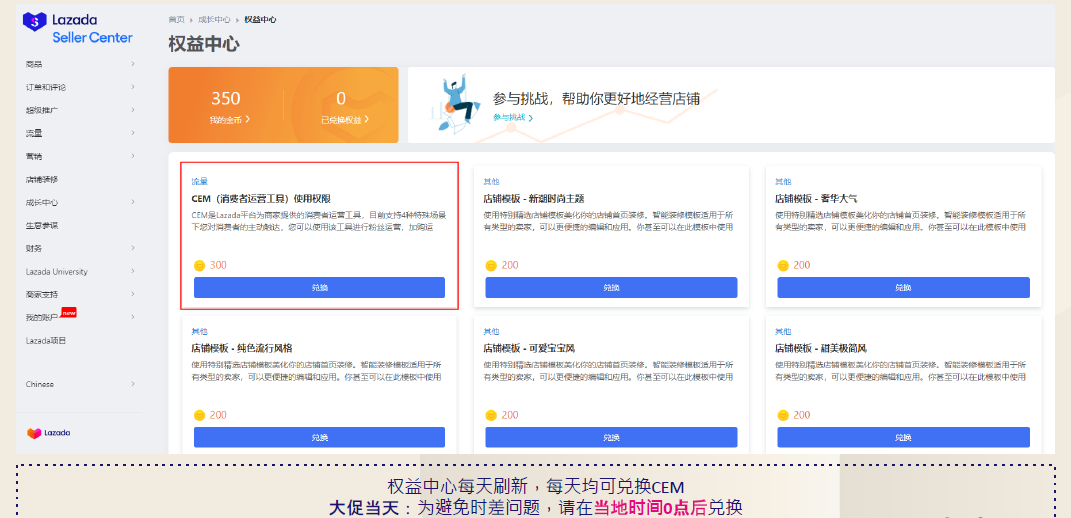Open 订单和评论 in the sidebar
This screenshot has width=1071, height=518.
(46, 87)
